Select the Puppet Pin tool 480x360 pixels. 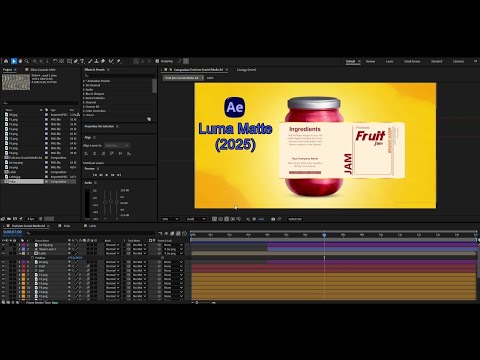(119, 61)
